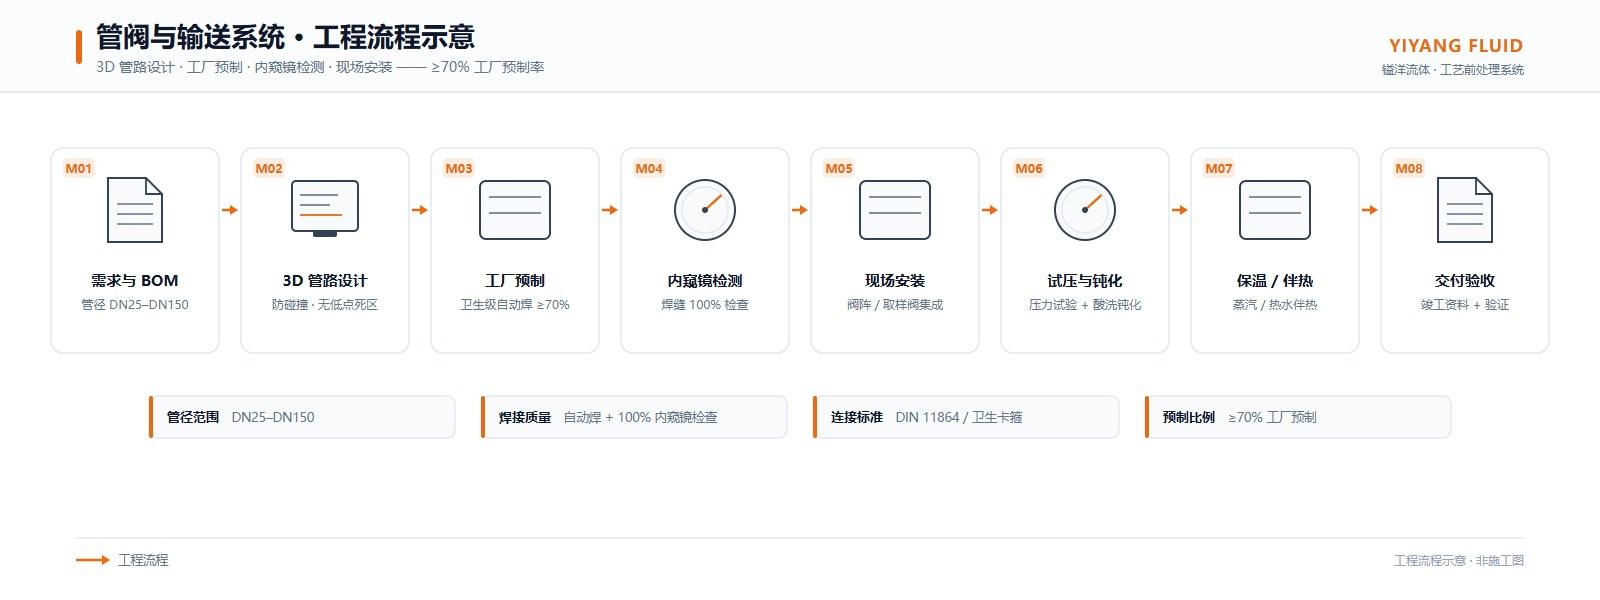
Task: Click the YIYANG FLUID brand name
Action: click(x=1456, y=46)
